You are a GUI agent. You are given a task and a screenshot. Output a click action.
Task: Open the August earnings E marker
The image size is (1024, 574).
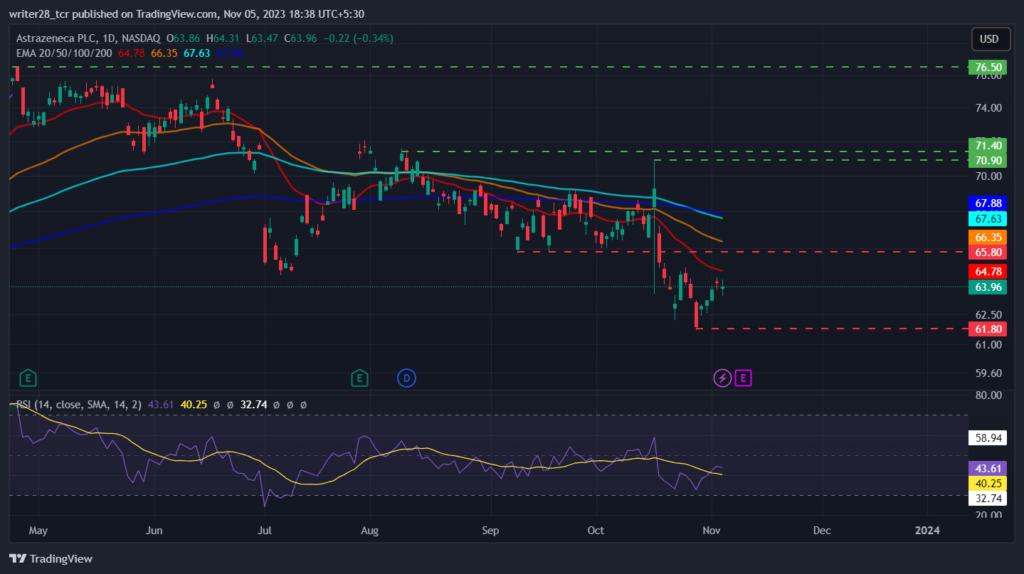pos(359,378)
